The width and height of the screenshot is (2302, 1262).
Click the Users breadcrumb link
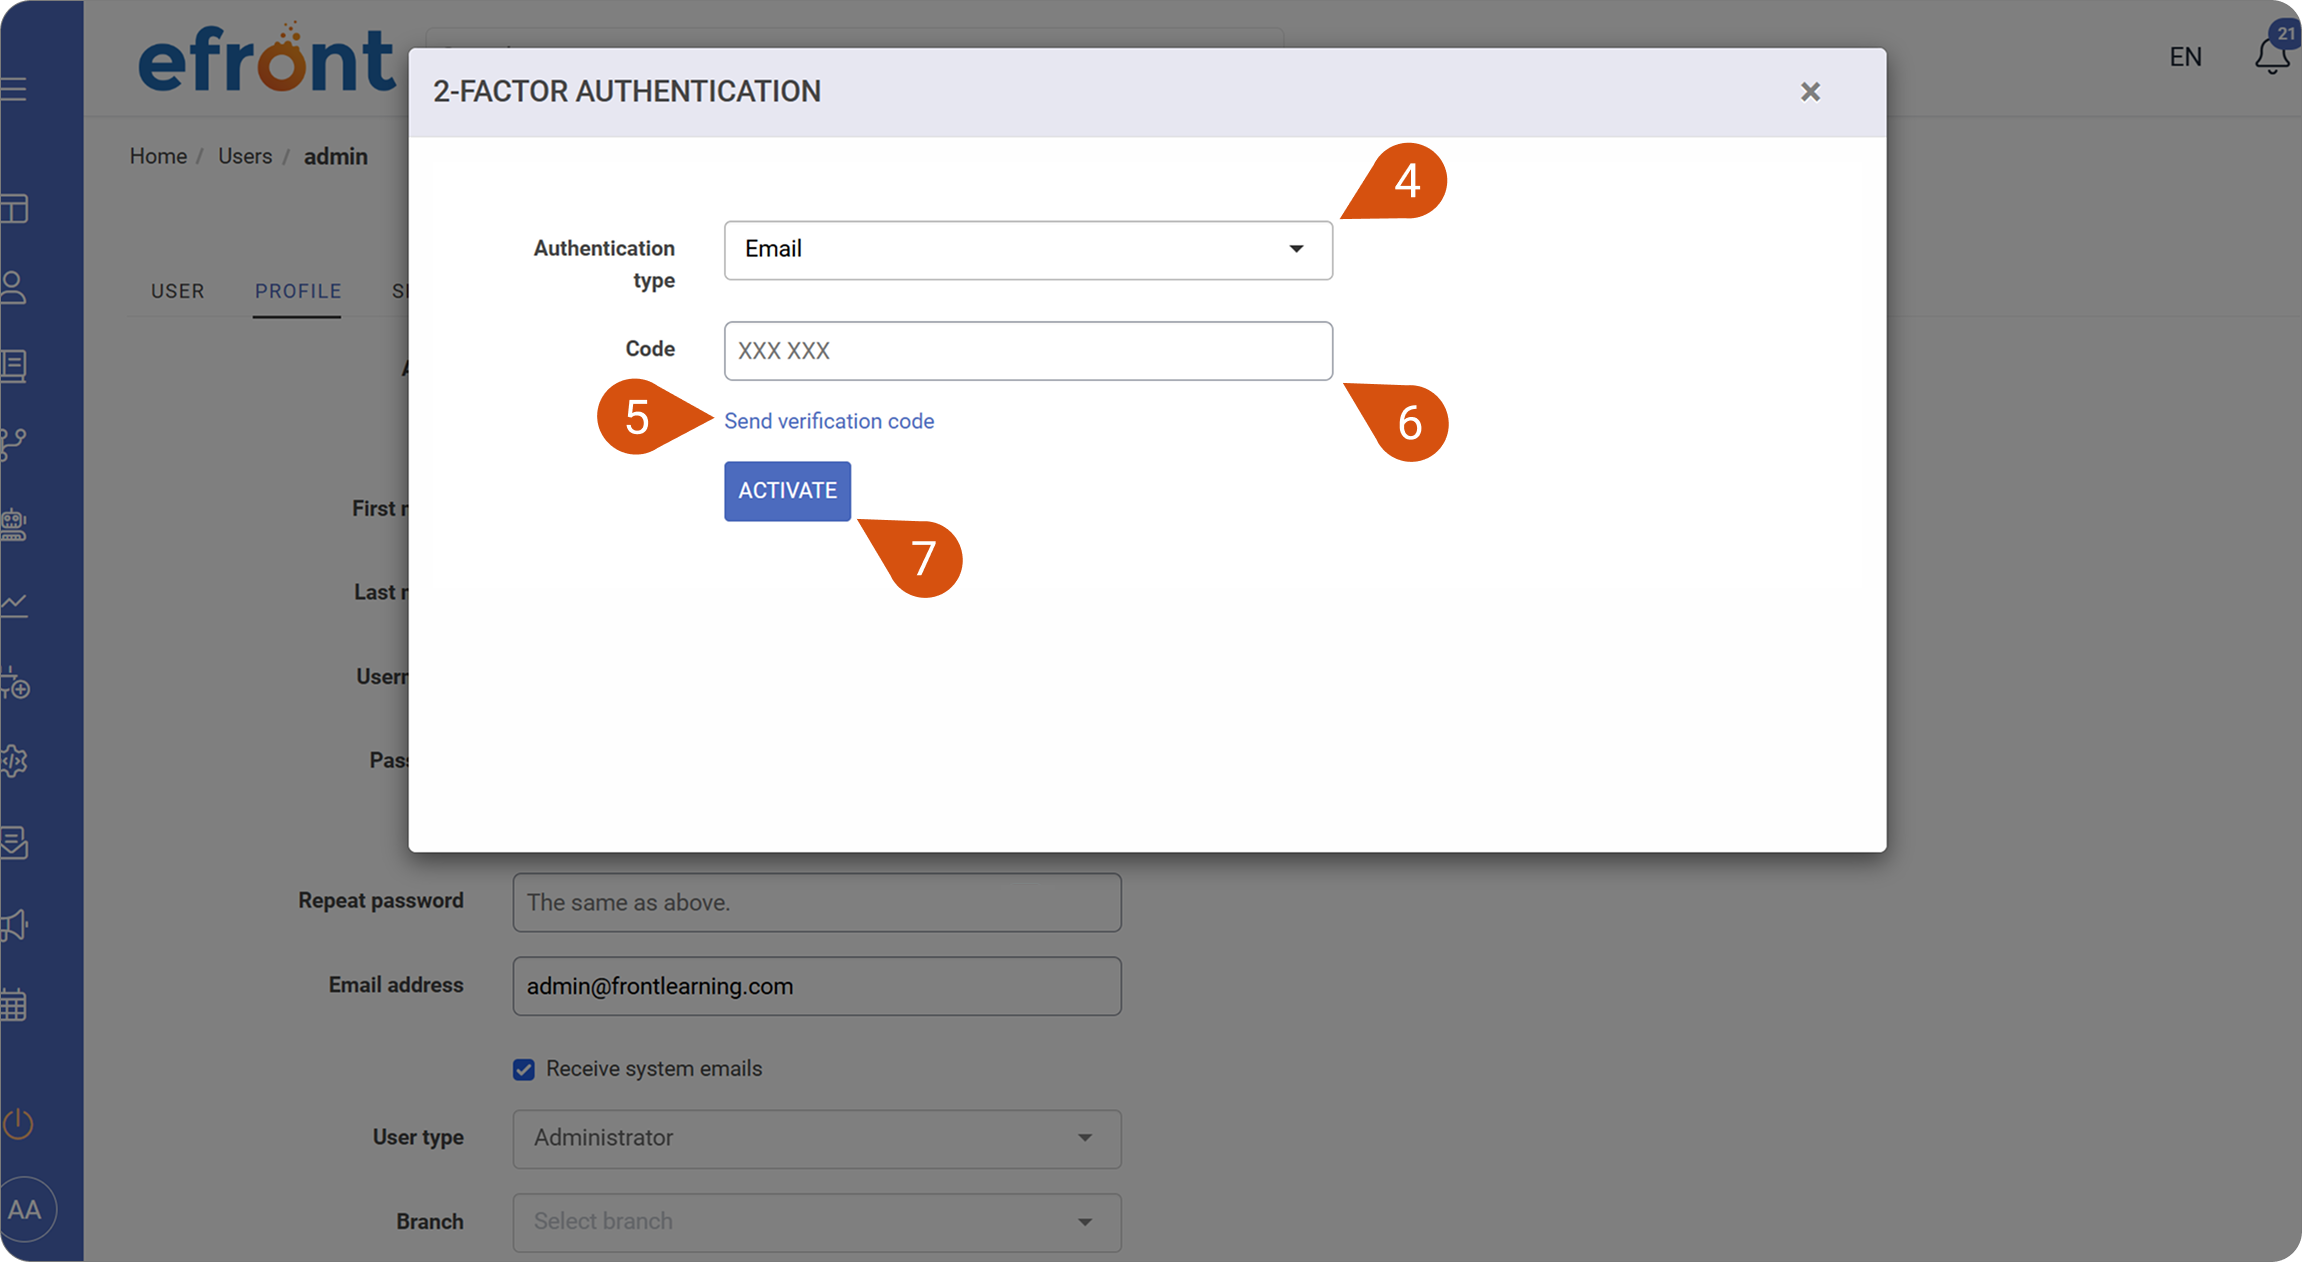(x=245, y=156)
